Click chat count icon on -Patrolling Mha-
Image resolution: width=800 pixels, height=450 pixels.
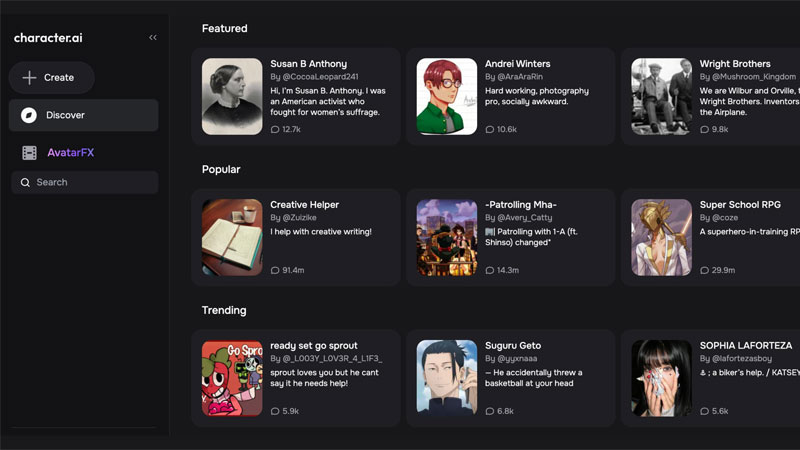tap(490, 270)
